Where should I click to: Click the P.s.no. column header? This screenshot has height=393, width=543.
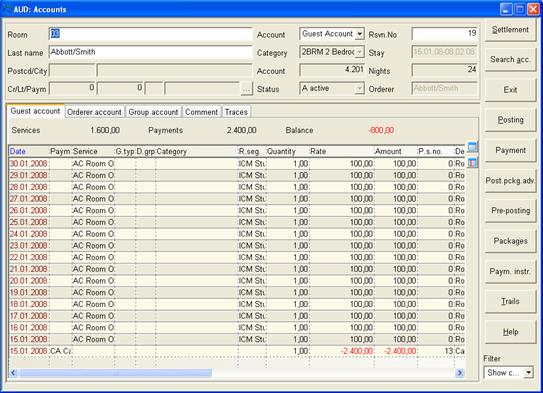pos(436,152)
